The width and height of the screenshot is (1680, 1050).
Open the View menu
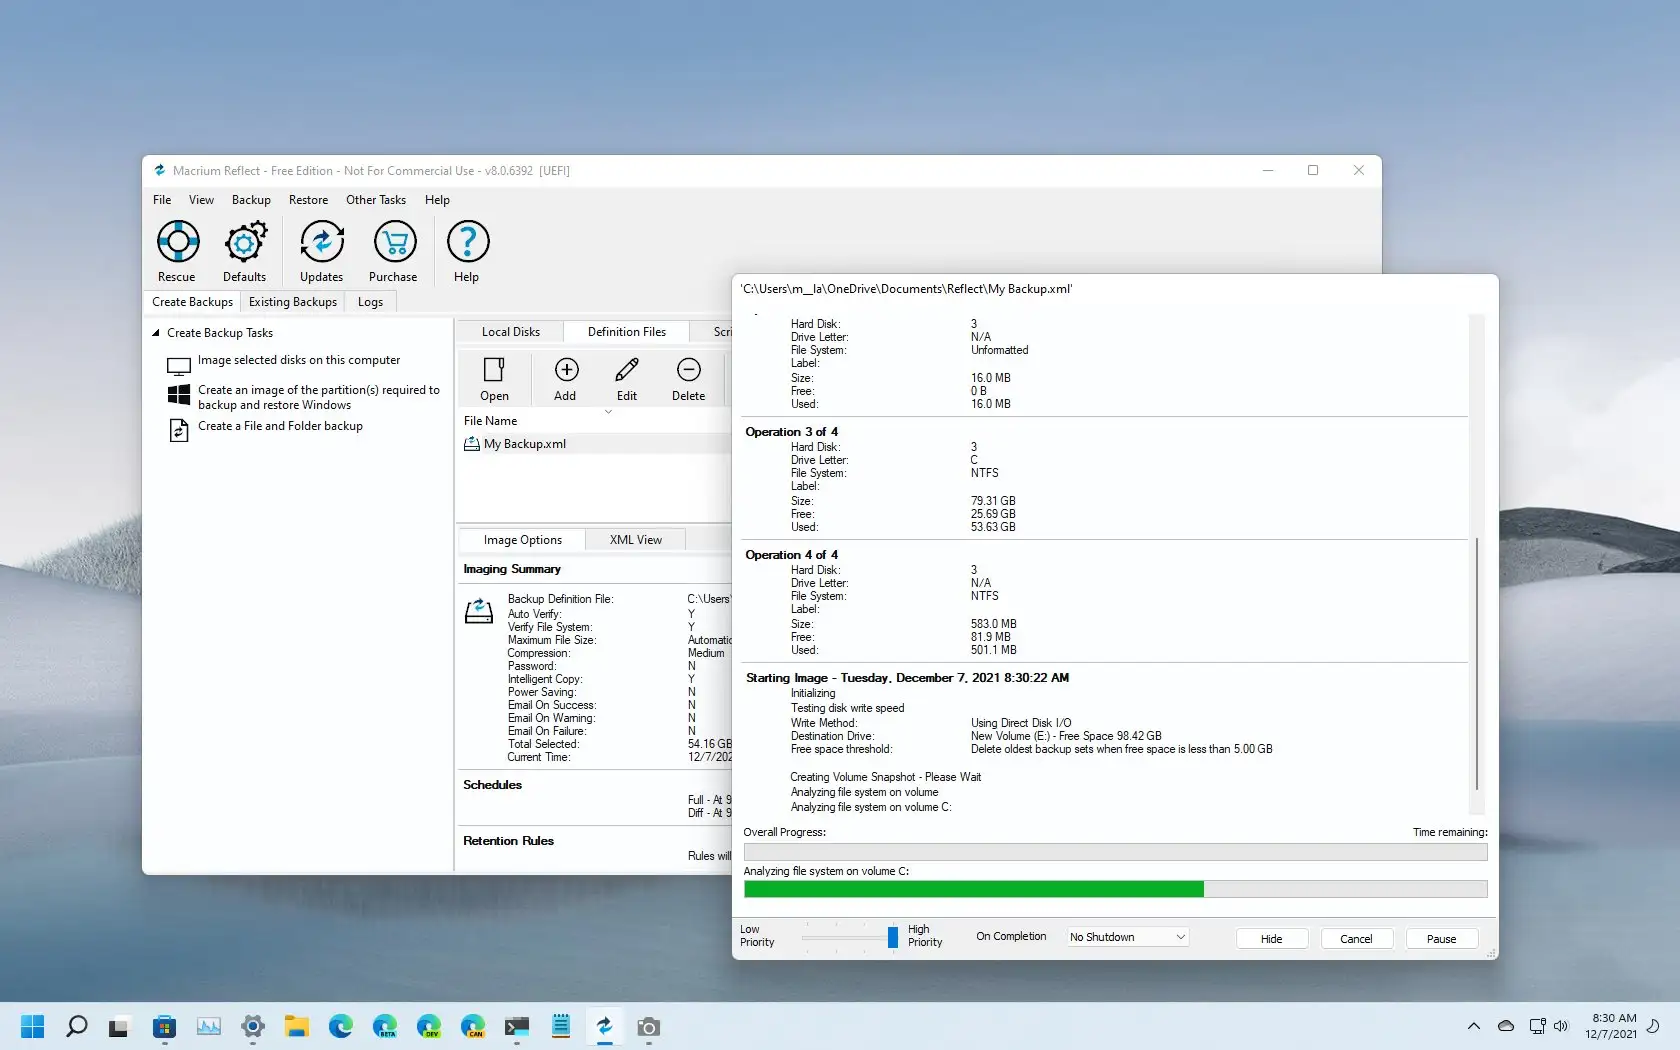pyautogui.click(x=201, y=200)
